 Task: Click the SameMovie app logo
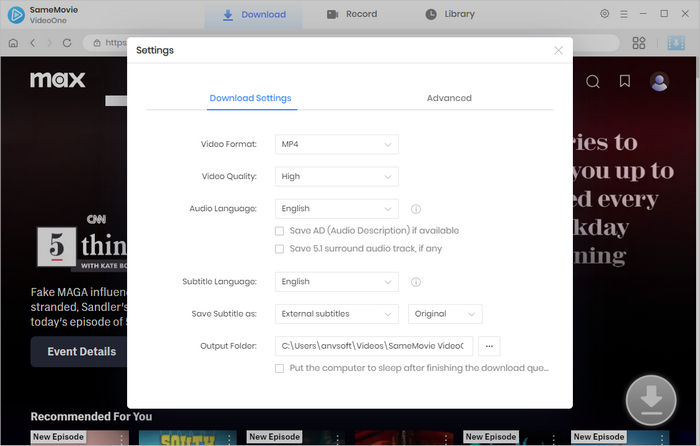coord(16,15)
